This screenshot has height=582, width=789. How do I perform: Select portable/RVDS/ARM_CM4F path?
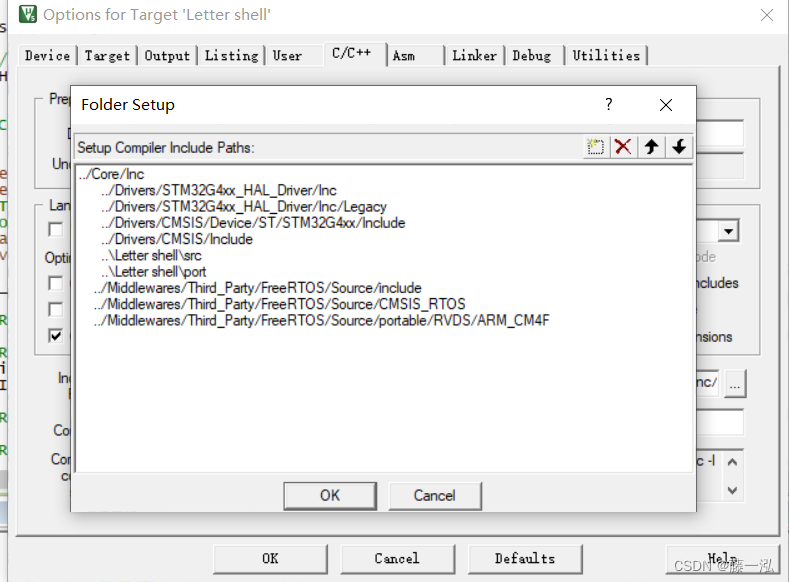coord(322,320)
